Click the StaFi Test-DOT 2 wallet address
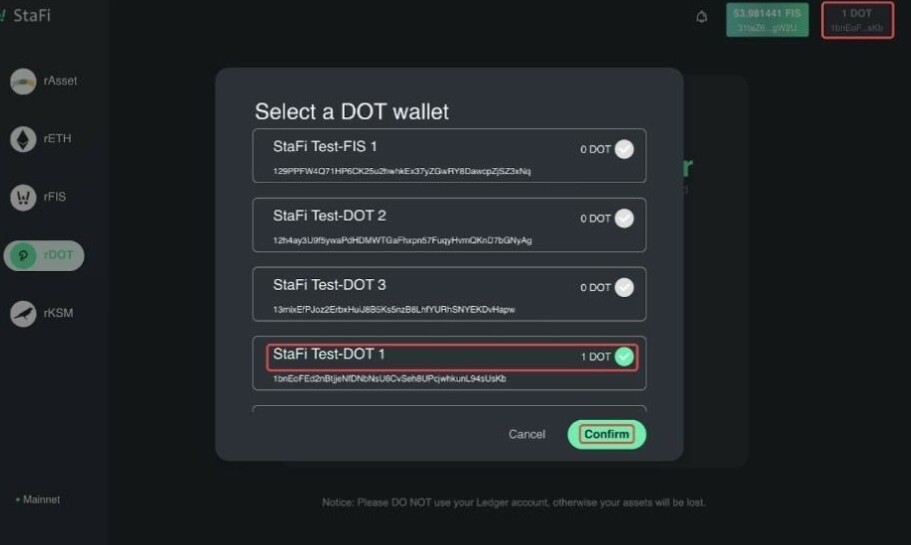 coord(402,240)
